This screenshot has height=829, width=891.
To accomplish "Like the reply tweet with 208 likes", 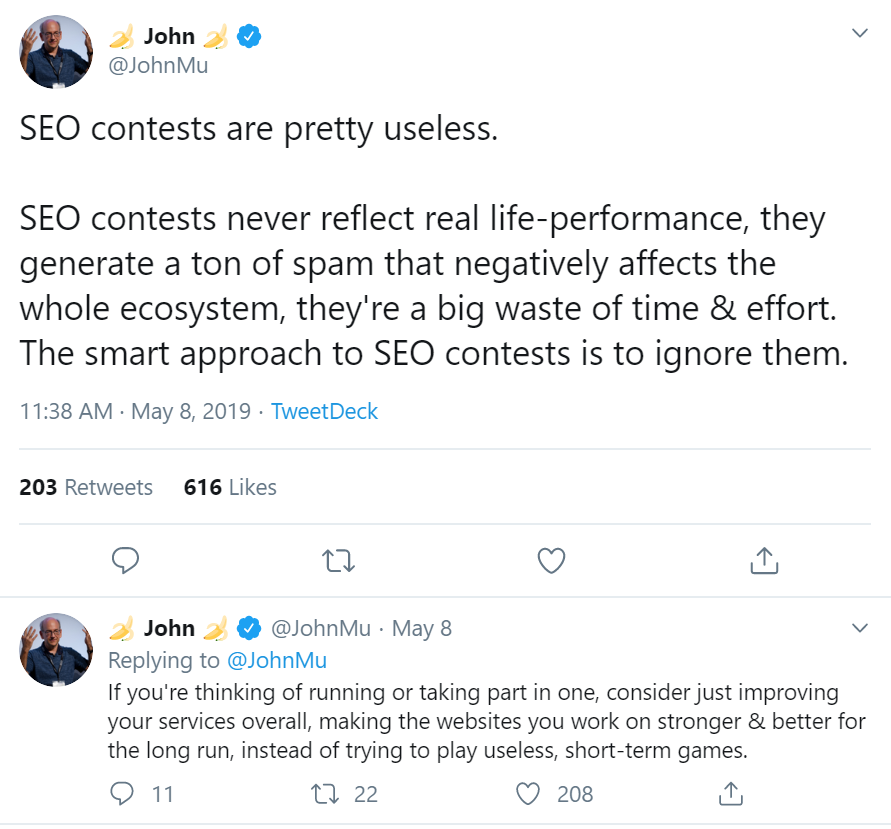I will coord(528,794).
